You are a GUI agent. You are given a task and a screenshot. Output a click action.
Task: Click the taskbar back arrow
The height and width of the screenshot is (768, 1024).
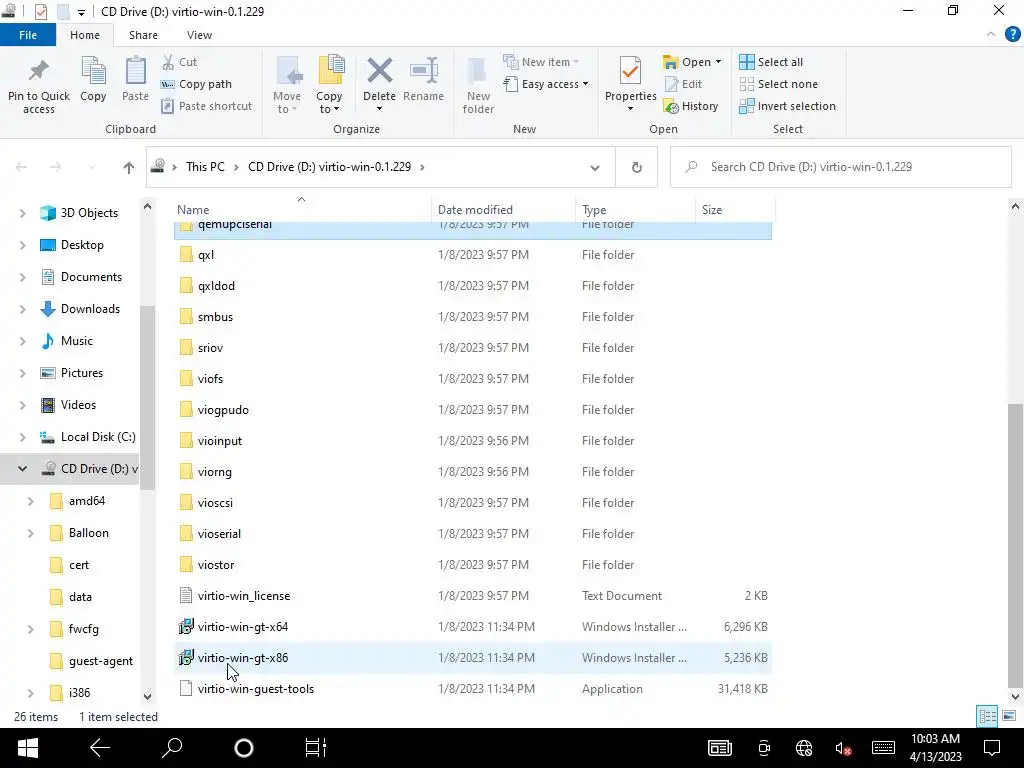[100, 748]
